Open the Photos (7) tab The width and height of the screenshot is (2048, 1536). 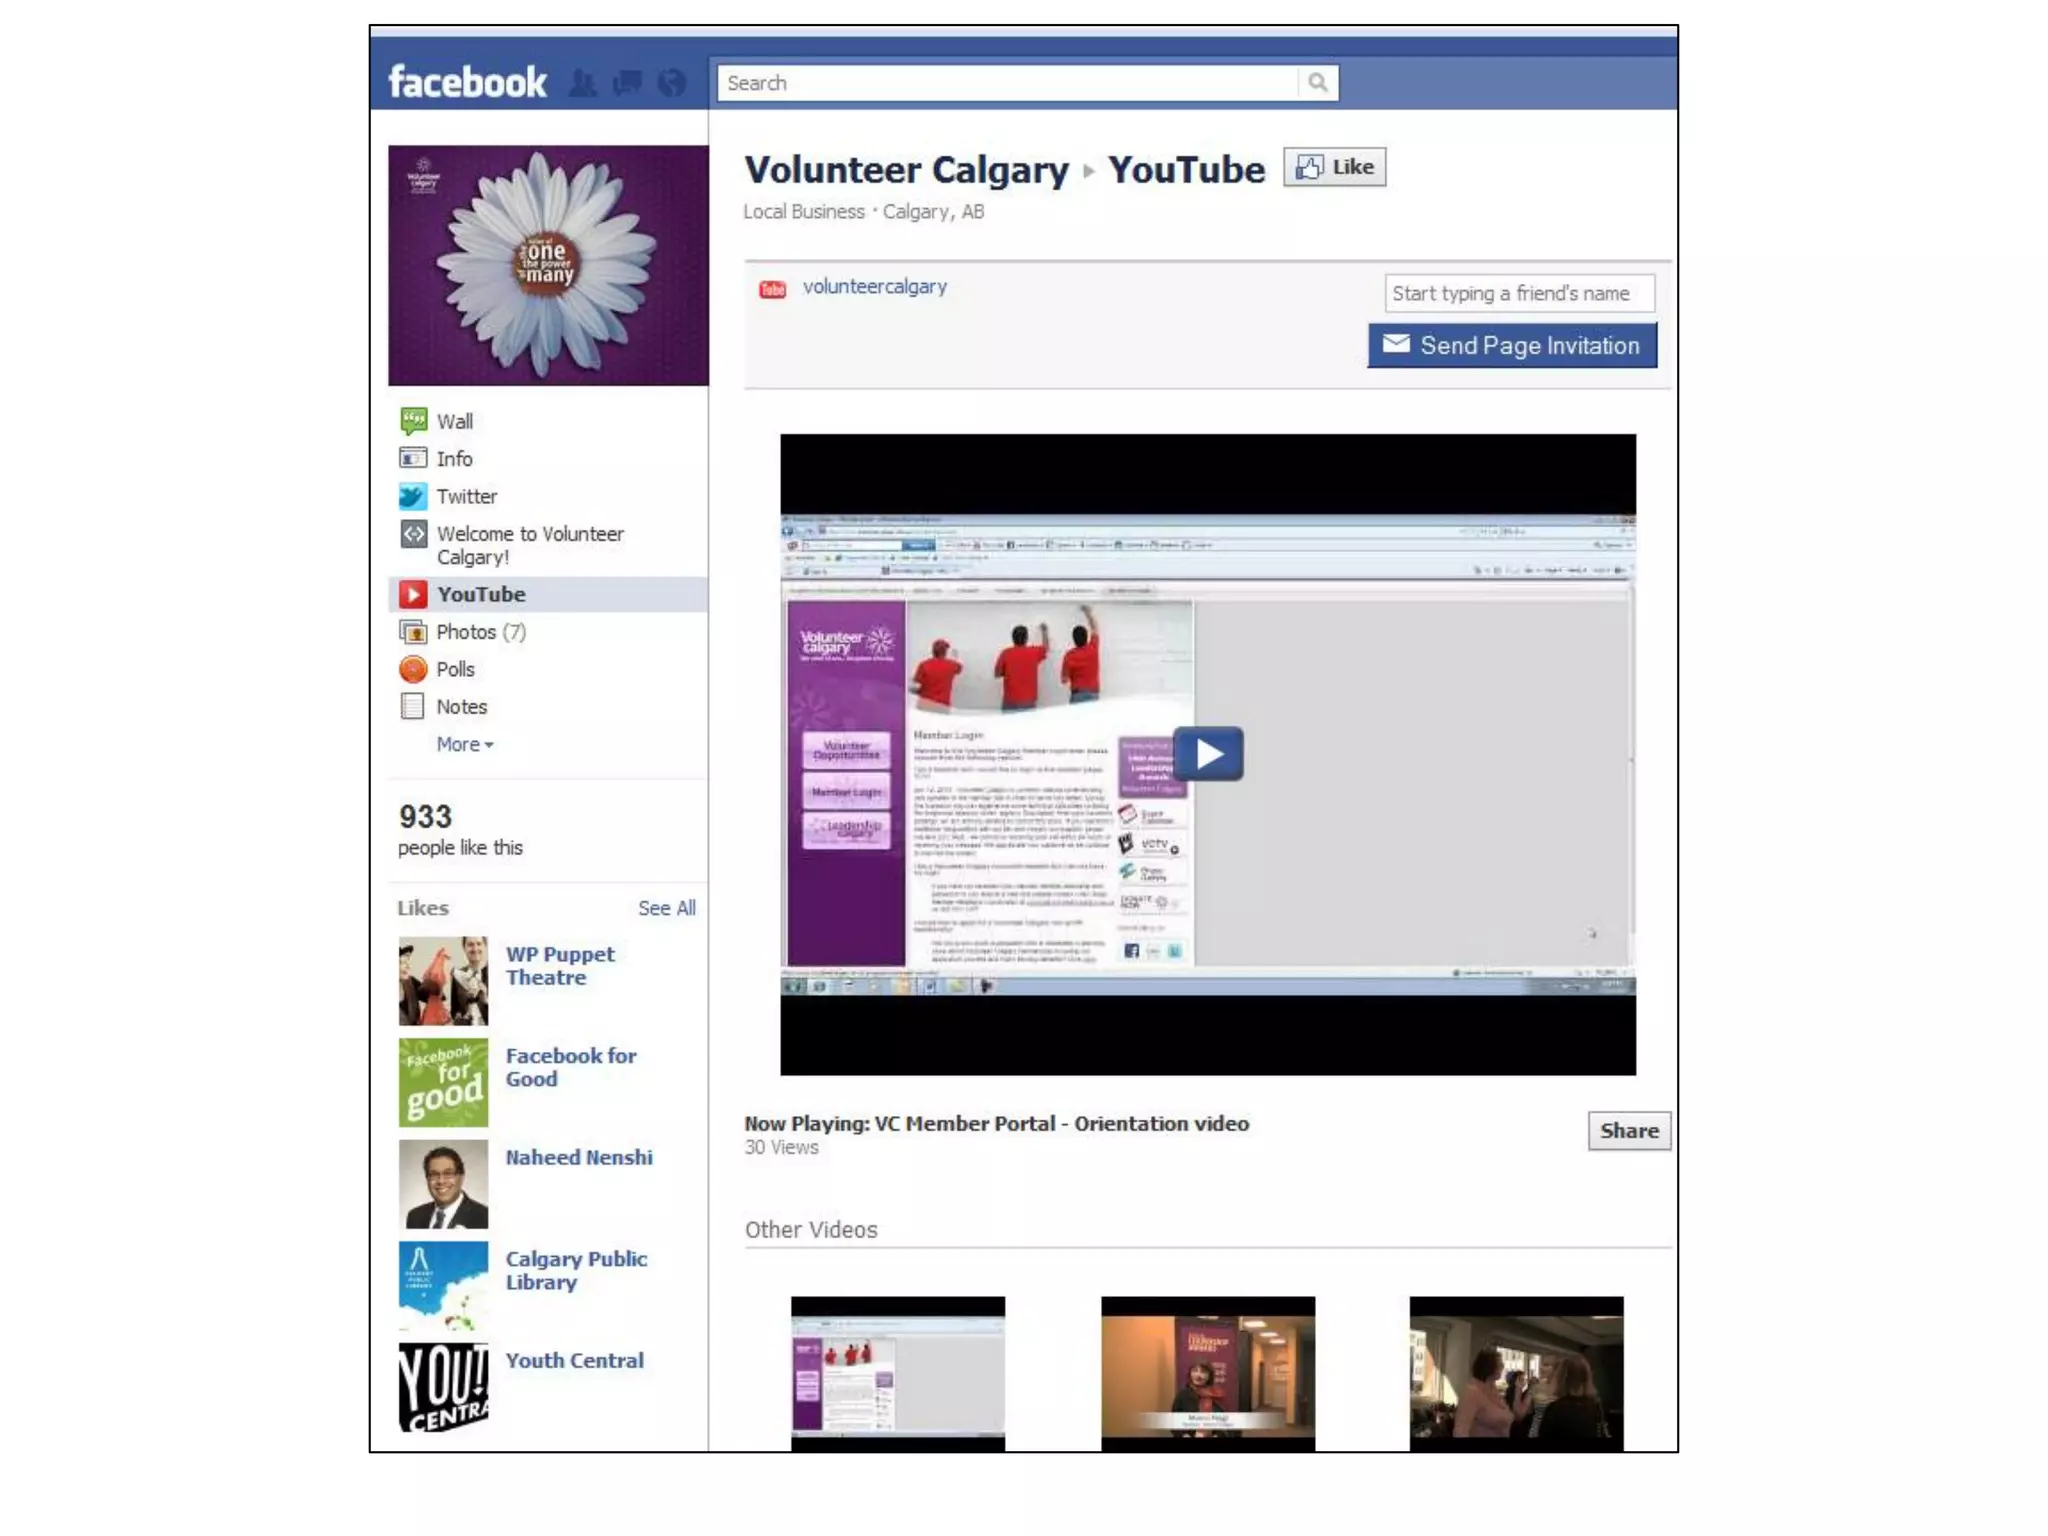coord(480,632)
